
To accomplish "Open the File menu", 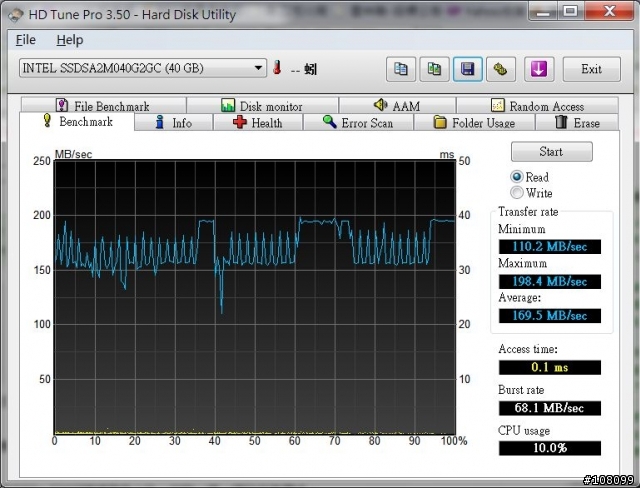I will click(x=25, y=40).
